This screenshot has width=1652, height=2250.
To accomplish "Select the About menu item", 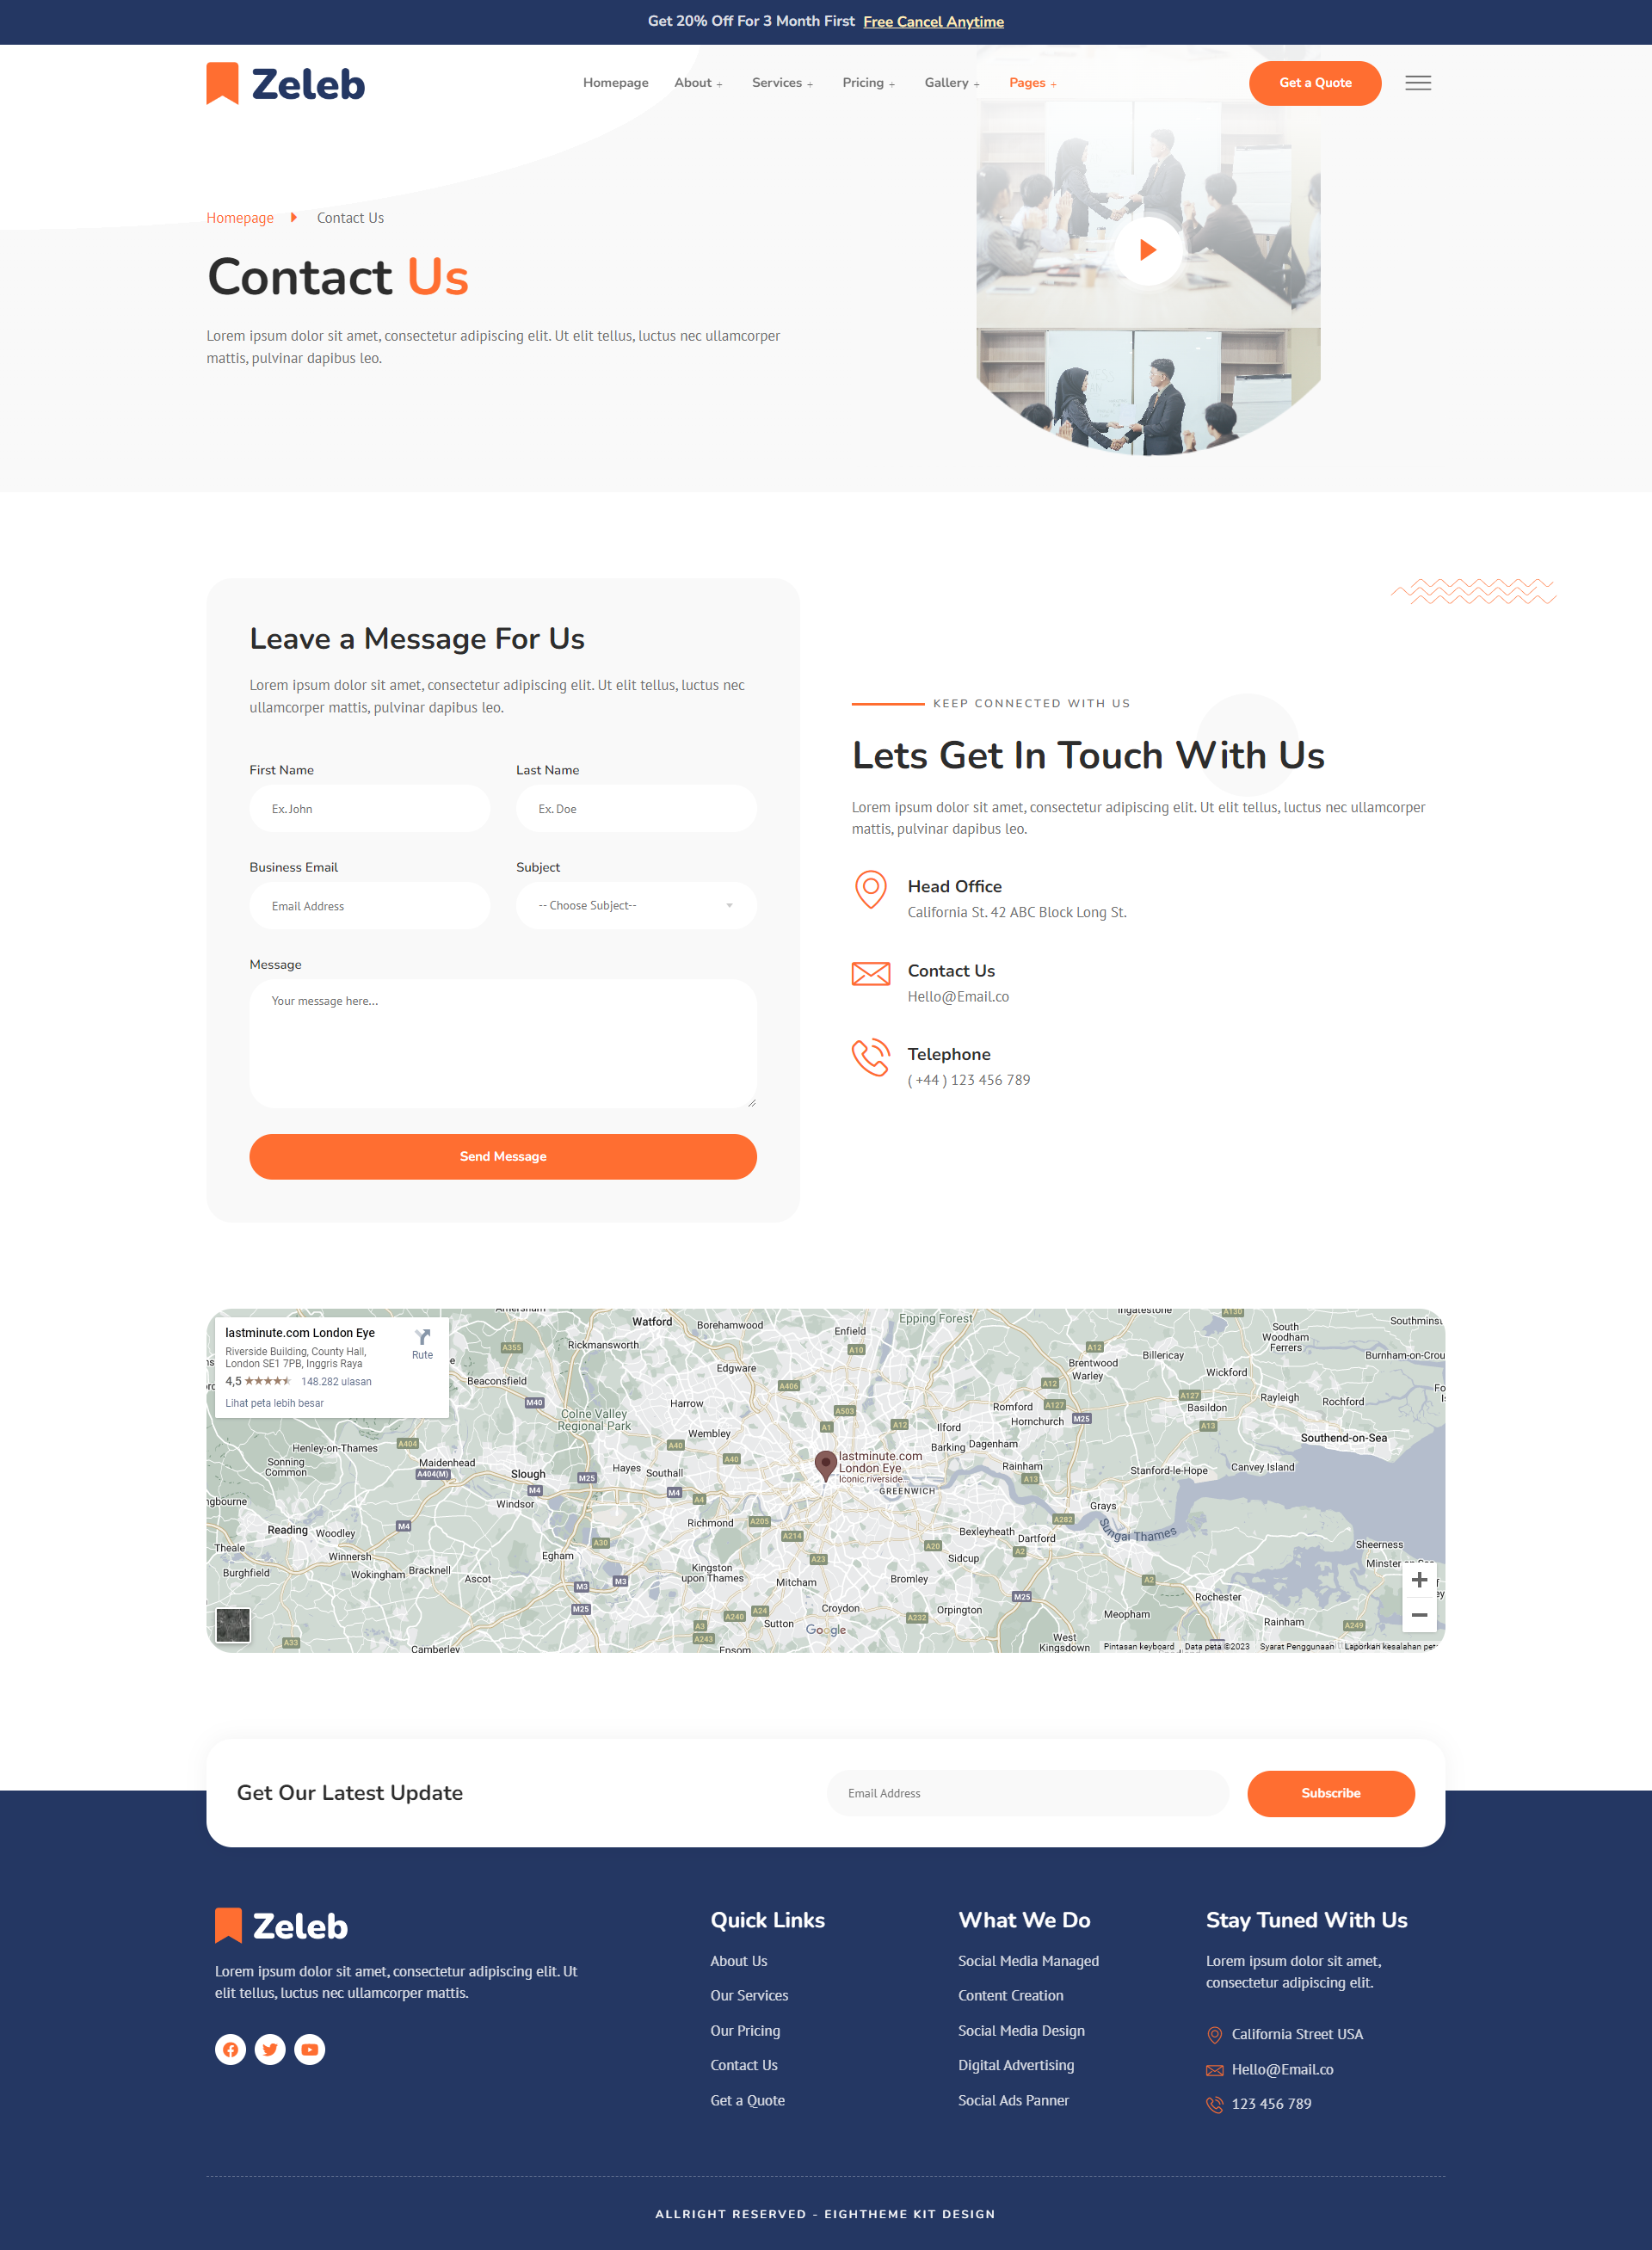I will coord(690,82).
